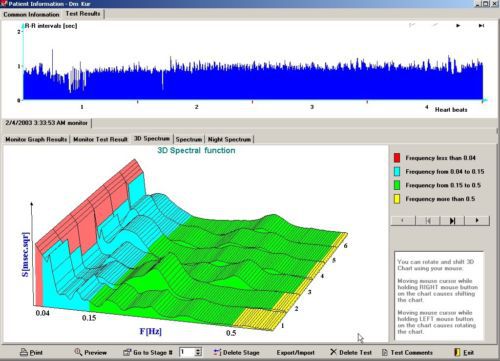Click the Delete Test X icon

(333, 352)
